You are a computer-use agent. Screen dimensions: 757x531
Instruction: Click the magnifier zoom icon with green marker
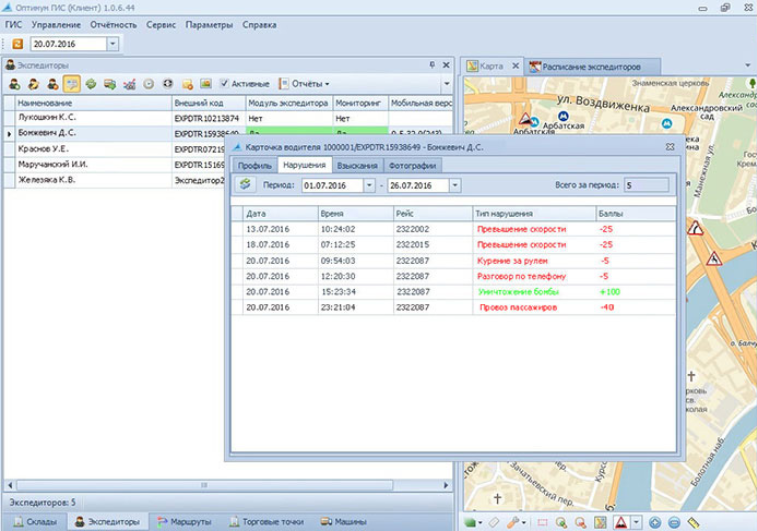[561, 522]
